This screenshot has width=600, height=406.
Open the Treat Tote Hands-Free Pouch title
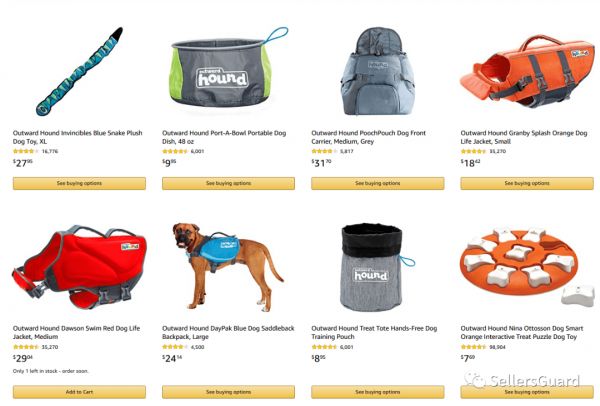[x=374, y=333]
